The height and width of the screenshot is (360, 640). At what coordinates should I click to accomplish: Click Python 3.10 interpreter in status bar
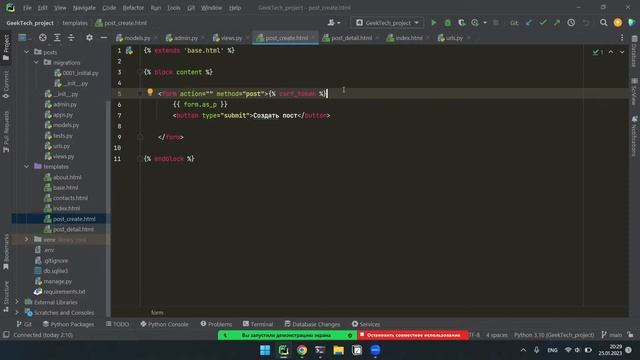click(554, 335)
